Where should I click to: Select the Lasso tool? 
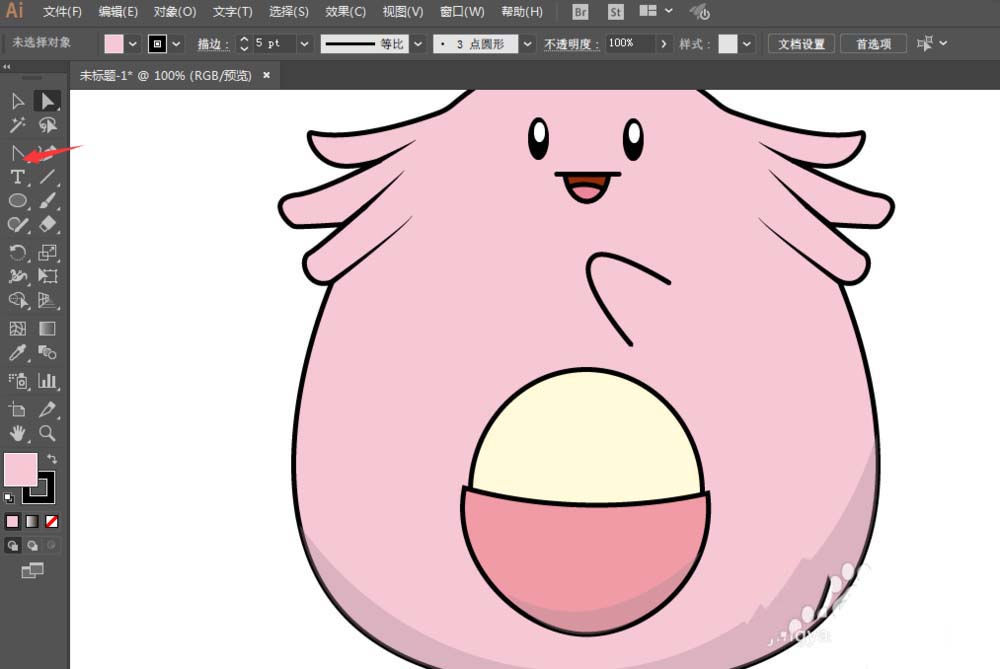pos(48,125)
